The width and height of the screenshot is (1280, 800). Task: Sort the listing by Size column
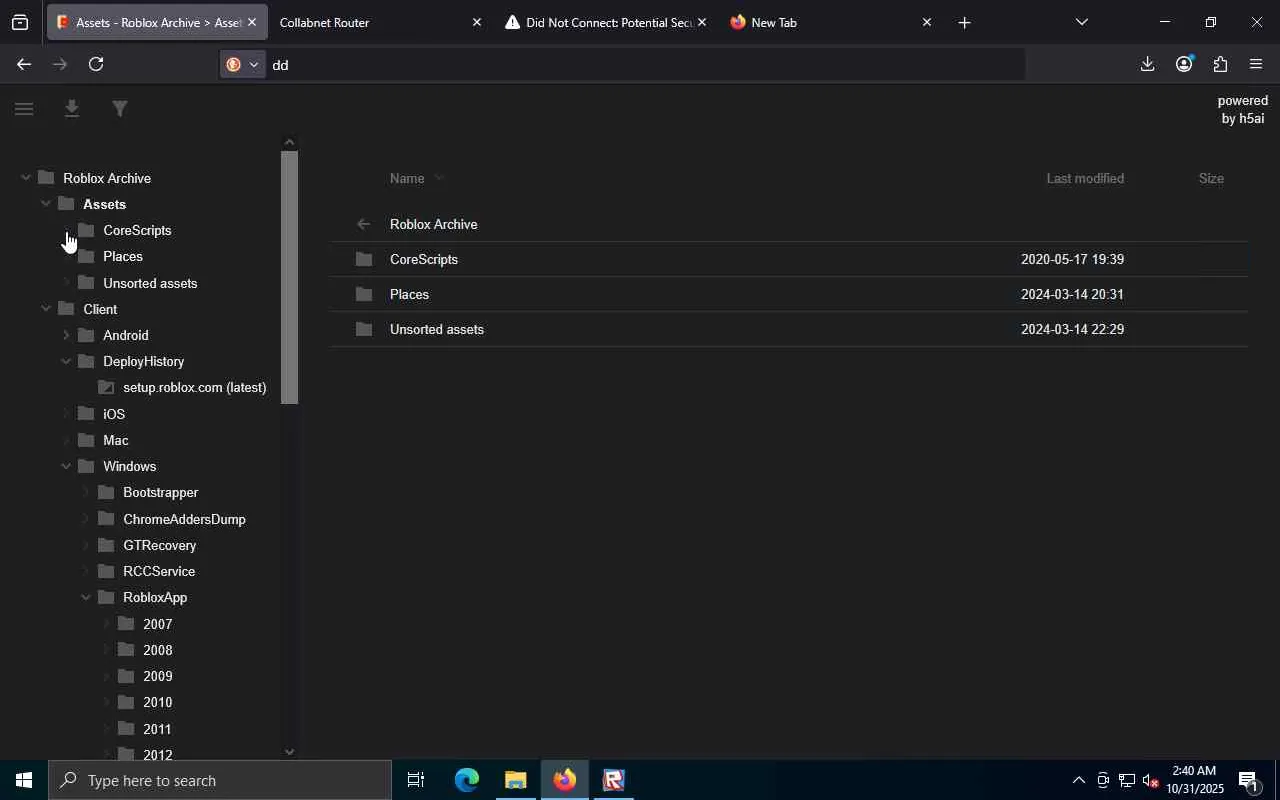point(1211,178)
